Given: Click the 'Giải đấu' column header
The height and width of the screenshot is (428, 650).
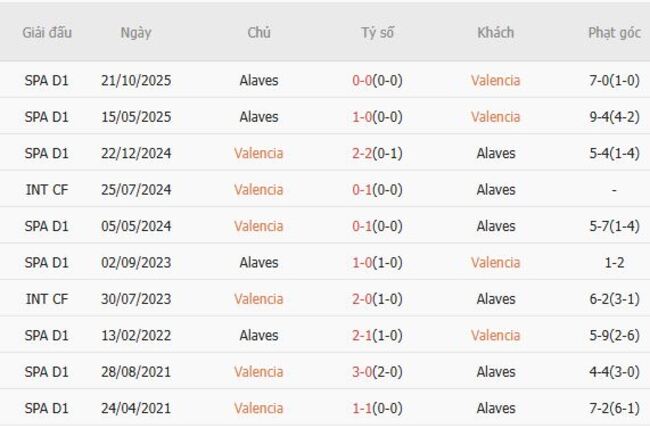Looking at the screenshot, I should 47,32.
